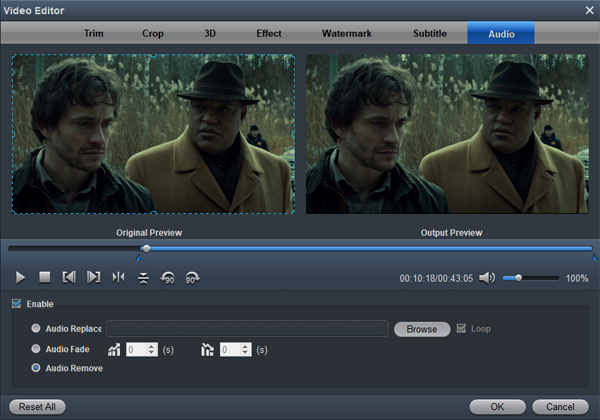
Task: Click the trim start marker below timeline
Action: (139, 258)
